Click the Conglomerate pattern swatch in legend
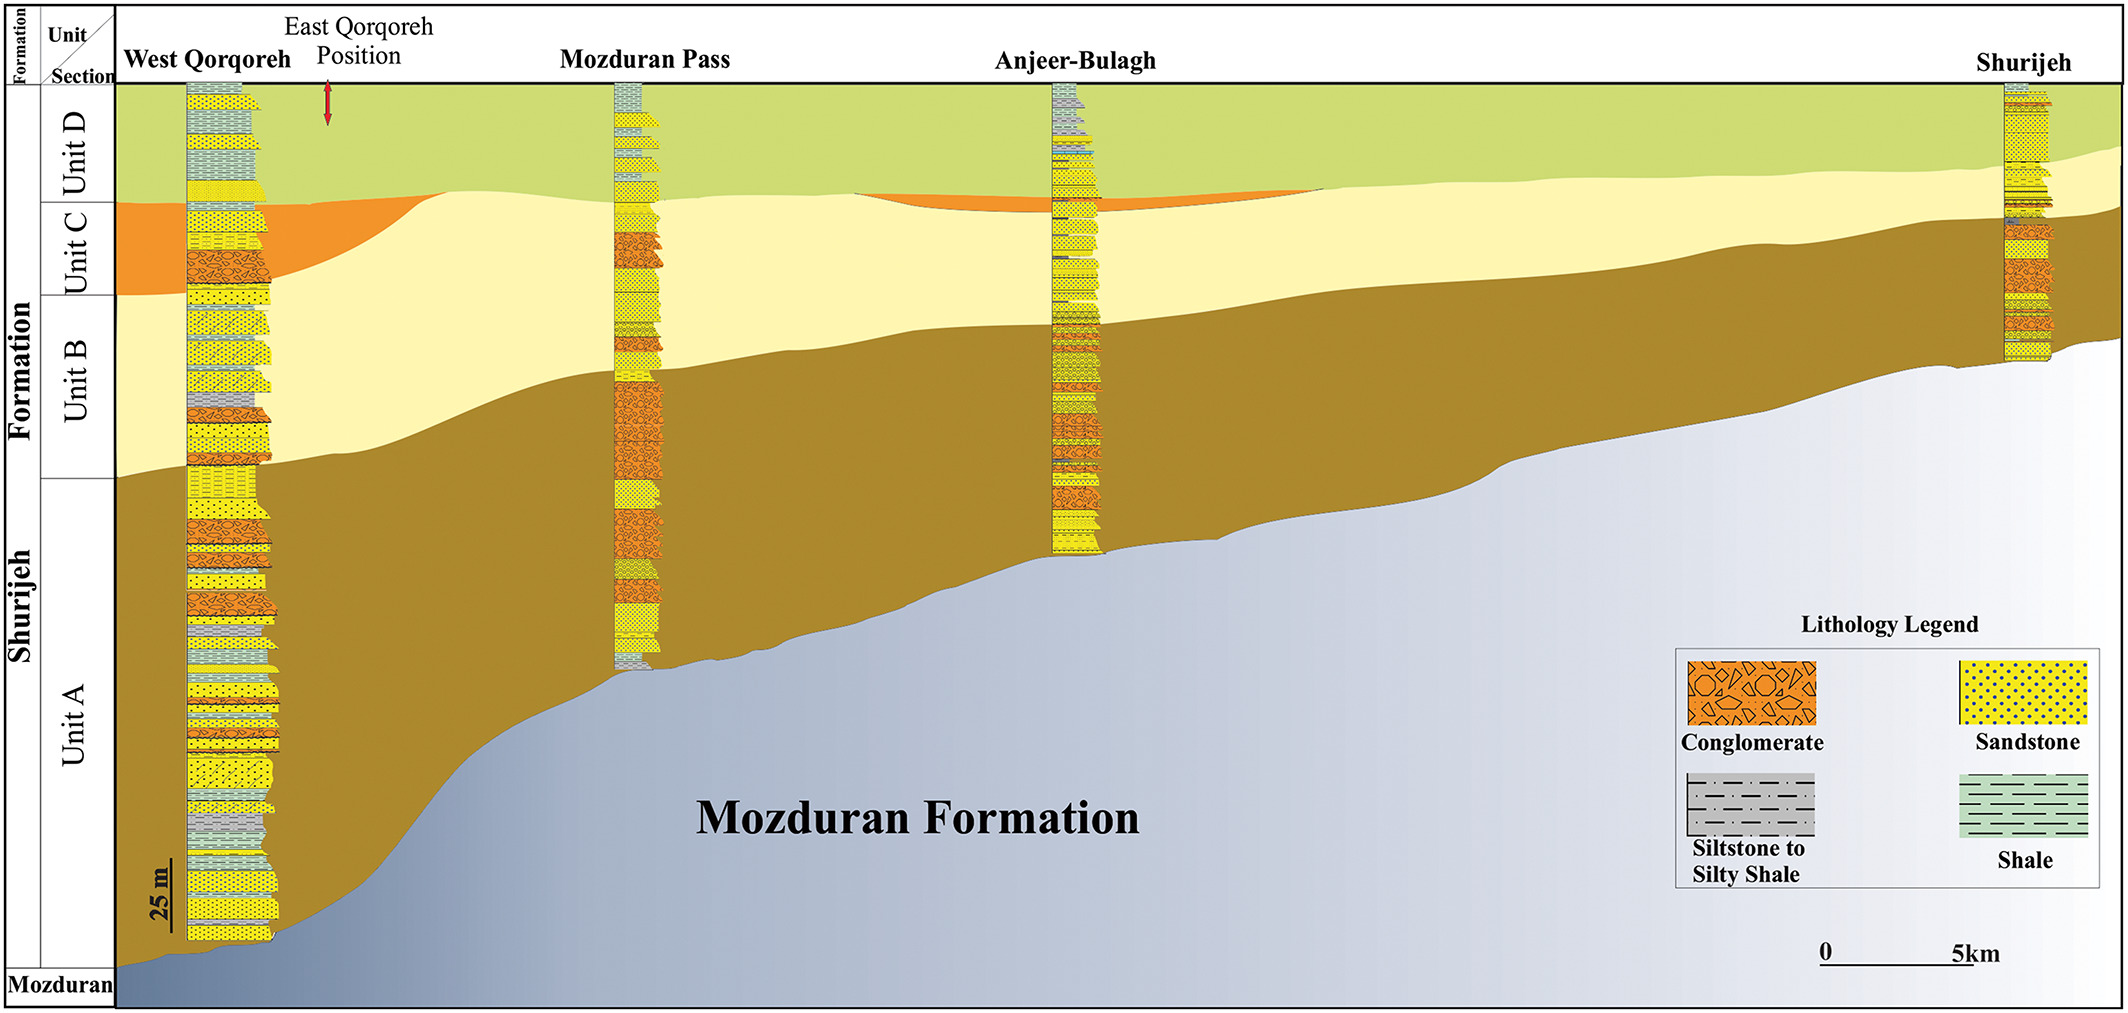 [x=1751, y=693]
